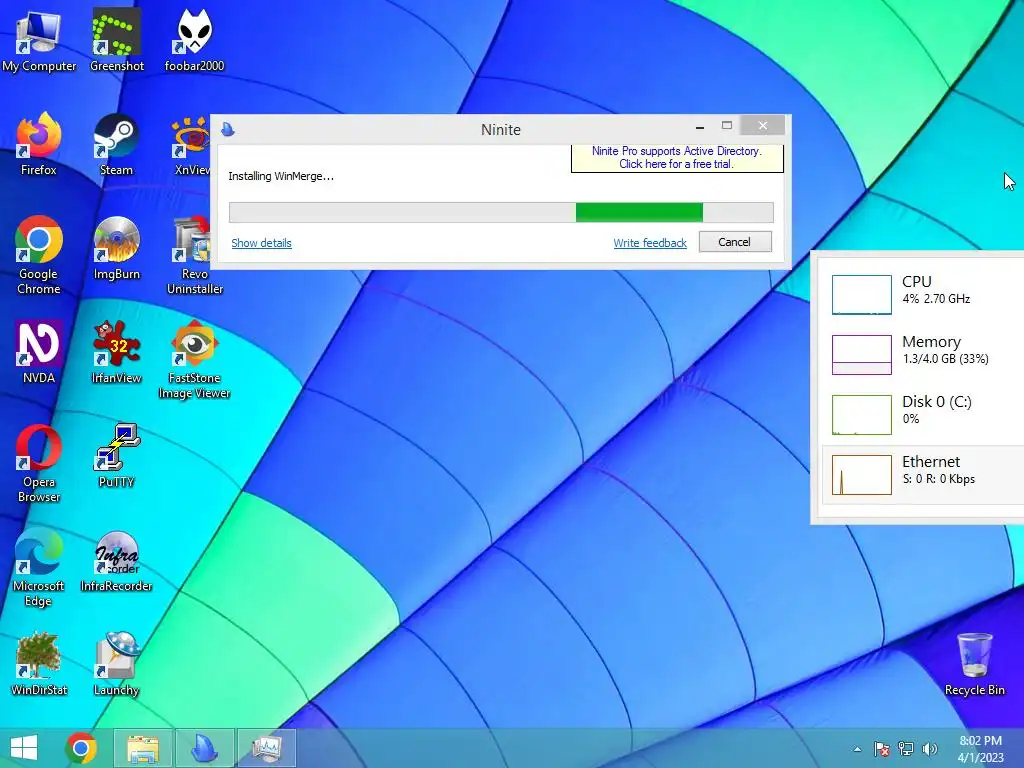Open ImgBurn desktop icon
This screenshot has height=768, width=1024.
[116, 248]
